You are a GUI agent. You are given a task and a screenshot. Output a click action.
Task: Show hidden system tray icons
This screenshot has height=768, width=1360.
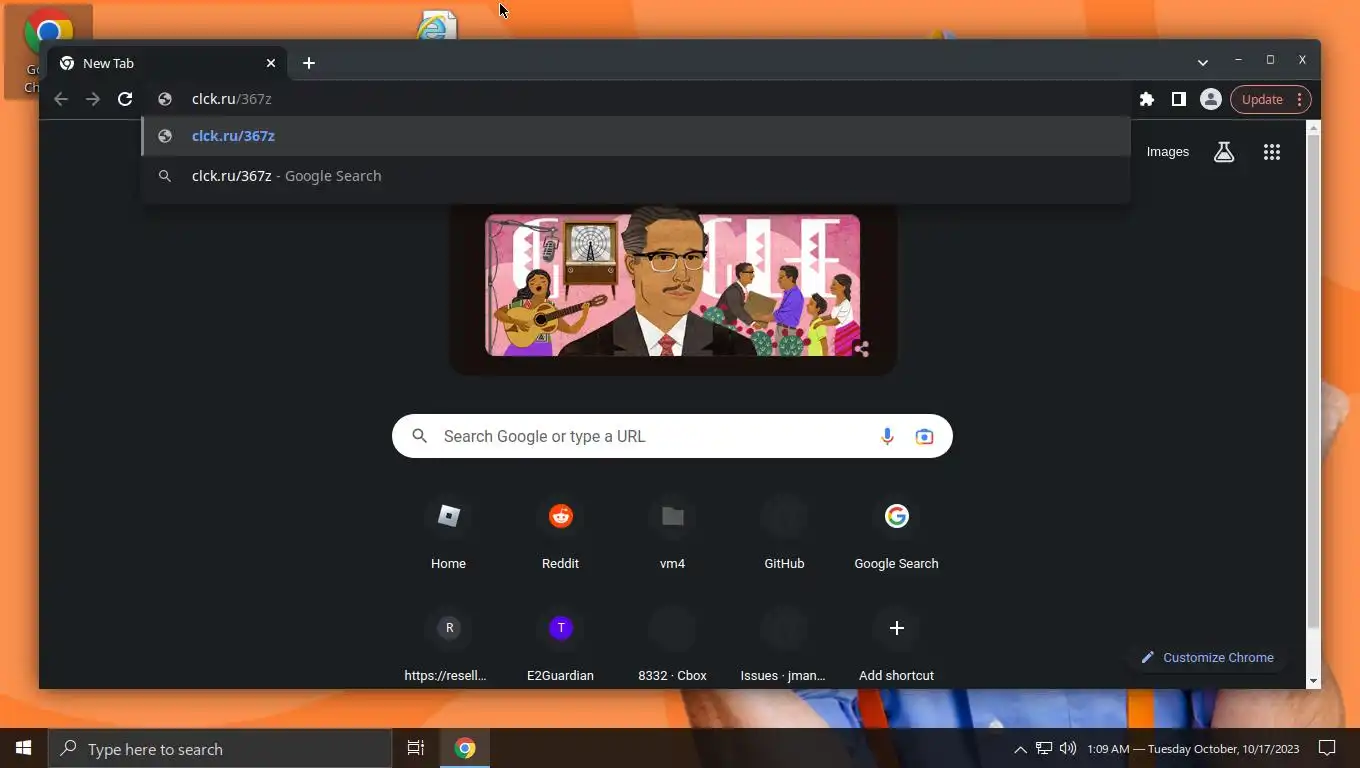pyautogui.click(x=1020, y=749)
